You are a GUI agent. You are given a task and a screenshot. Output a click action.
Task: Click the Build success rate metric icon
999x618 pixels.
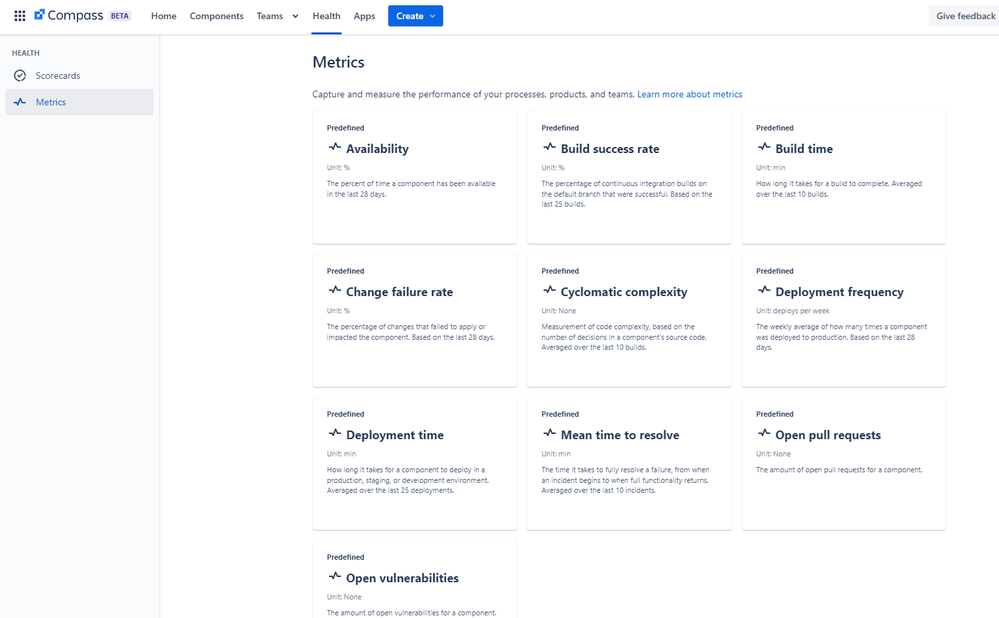[549, 148]
